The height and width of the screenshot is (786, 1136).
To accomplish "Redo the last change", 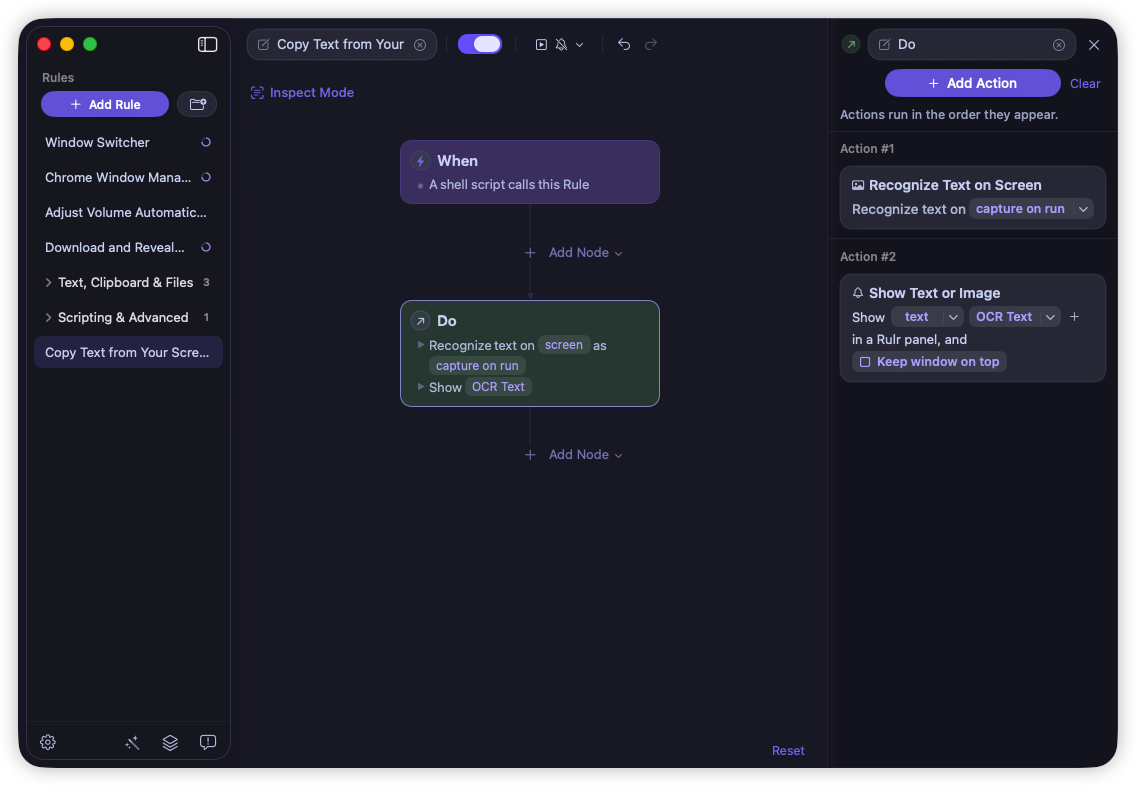I will pyautogui.click(x=651, y=44).
